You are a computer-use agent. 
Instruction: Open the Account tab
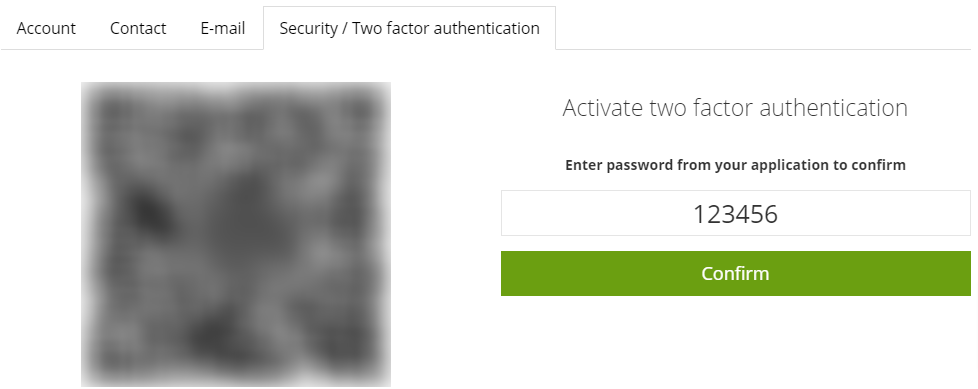[x=46, y=28]
